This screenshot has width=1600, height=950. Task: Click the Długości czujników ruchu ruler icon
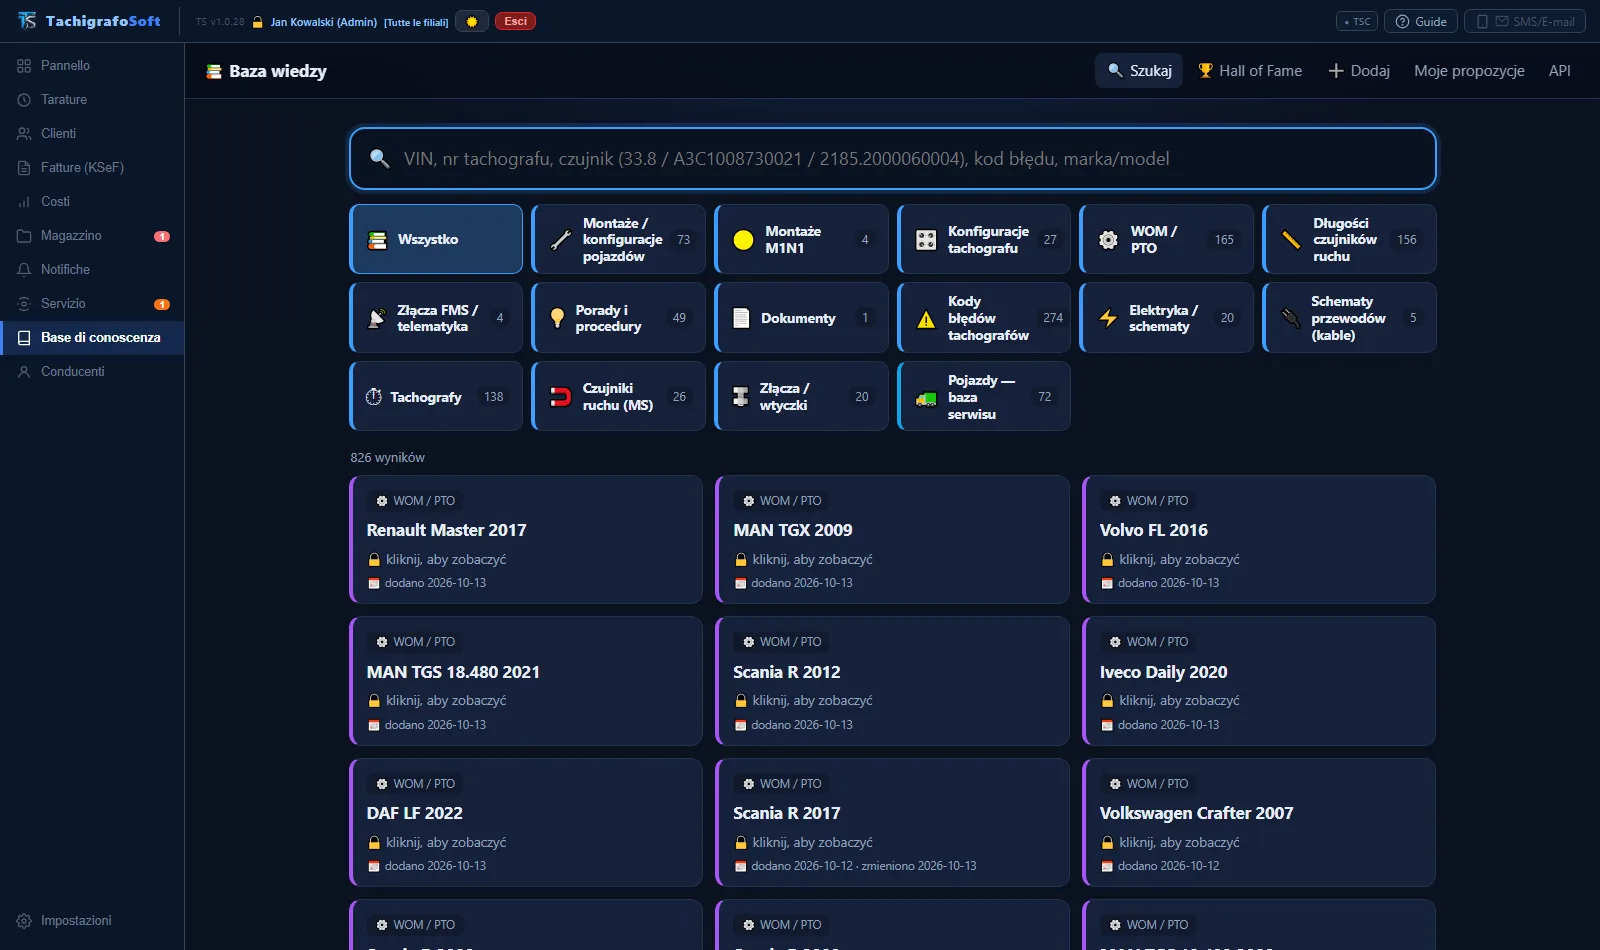tap(1291, 239)
